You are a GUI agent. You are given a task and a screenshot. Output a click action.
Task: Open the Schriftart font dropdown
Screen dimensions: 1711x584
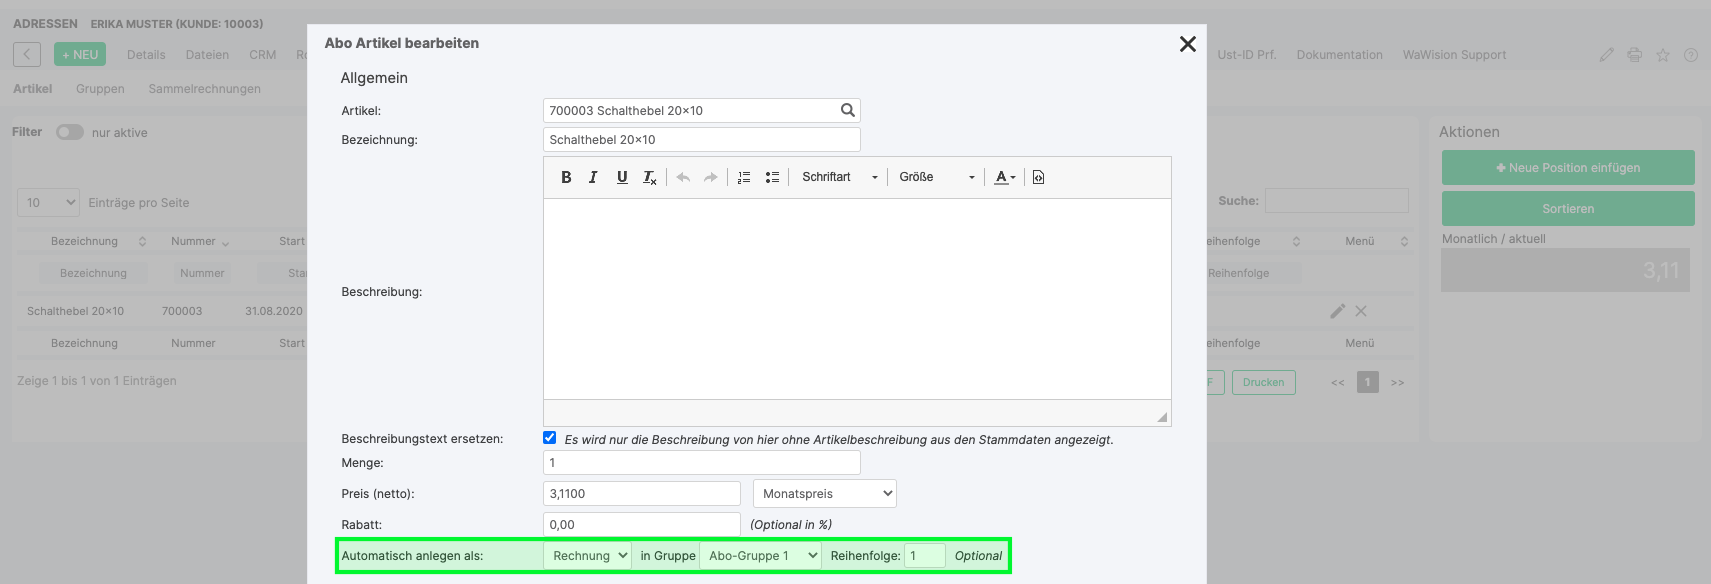pyautogui.click(x=839, y=177)
